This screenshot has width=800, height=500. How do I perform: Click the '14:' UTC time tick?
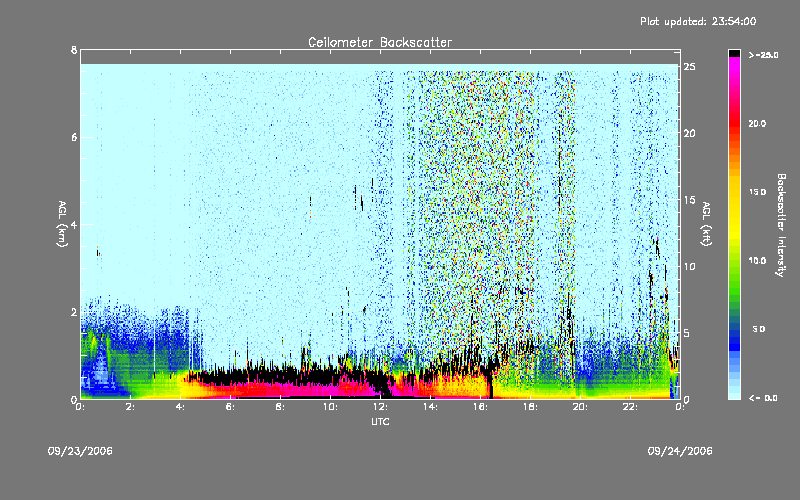[430, 407]
